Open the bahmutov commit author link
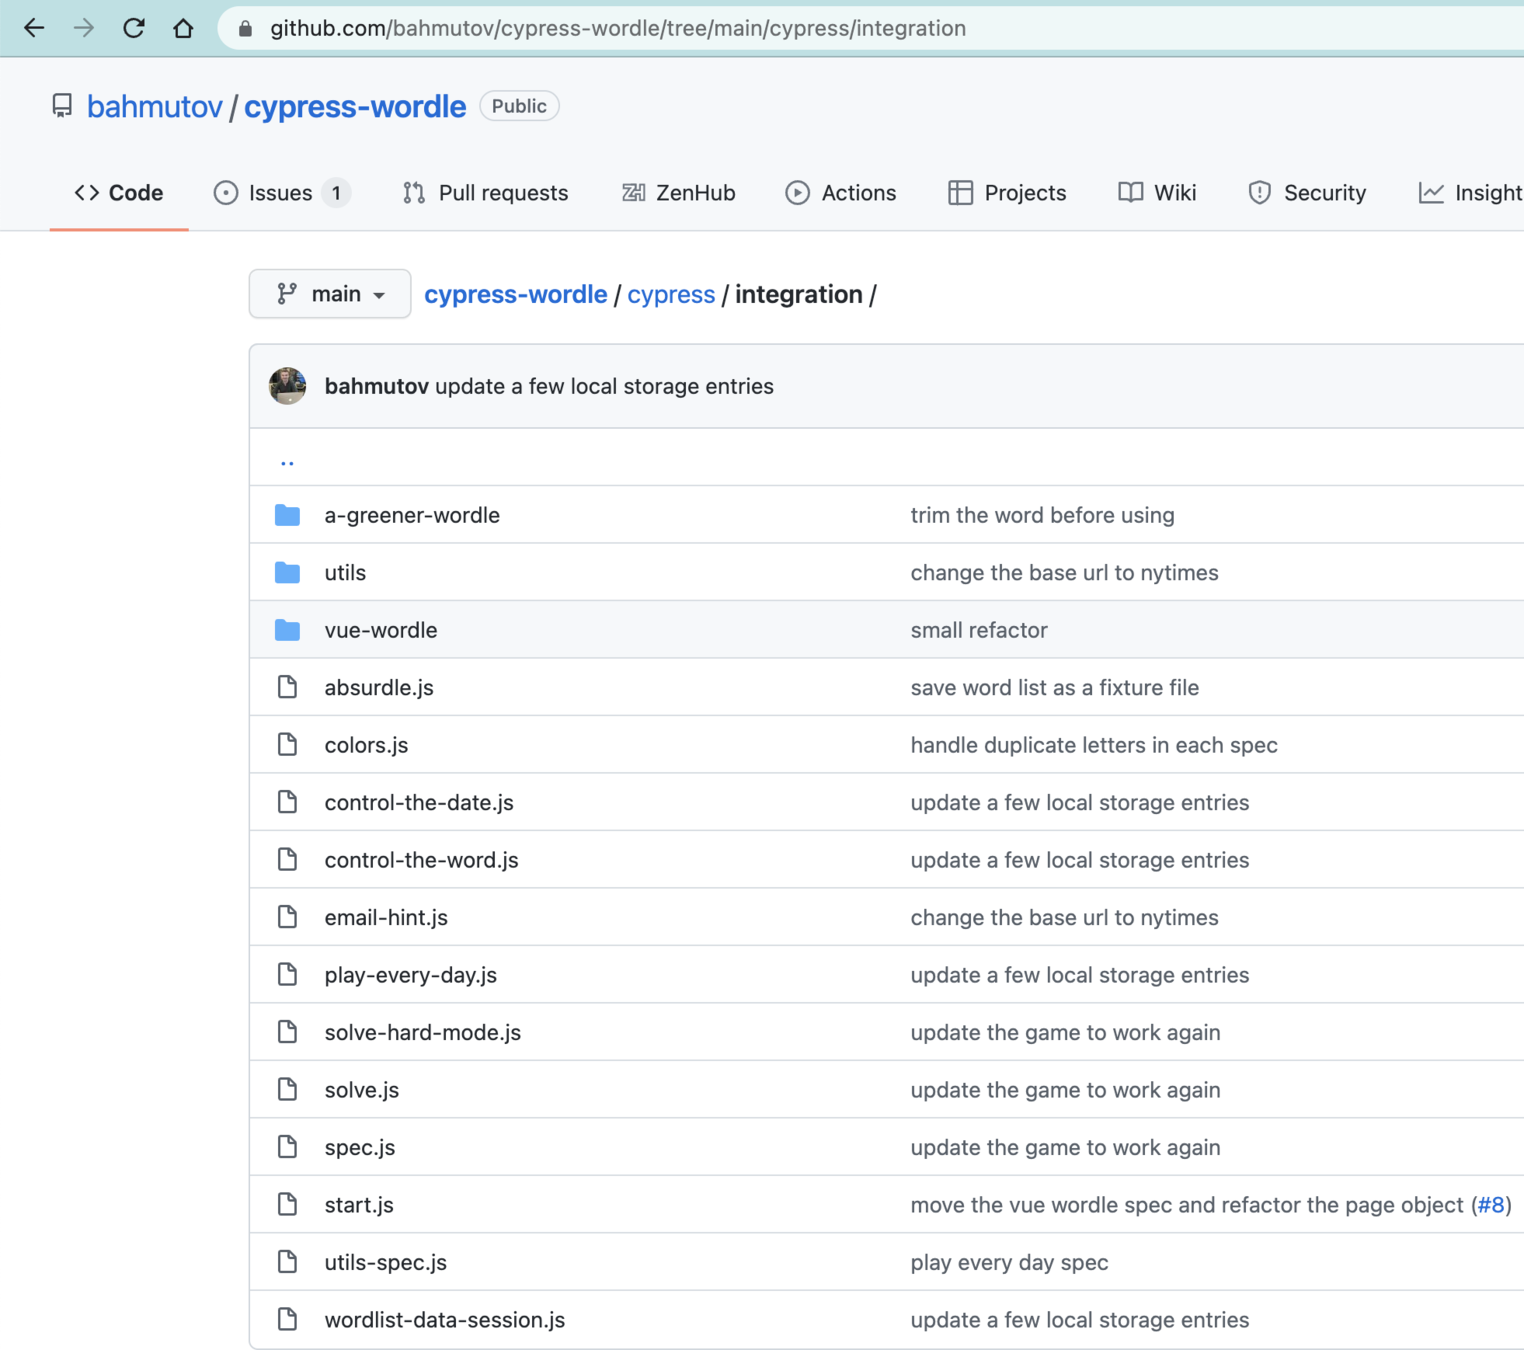Viewport: 1524px width, 1350px height. click(x=376, y=386)
